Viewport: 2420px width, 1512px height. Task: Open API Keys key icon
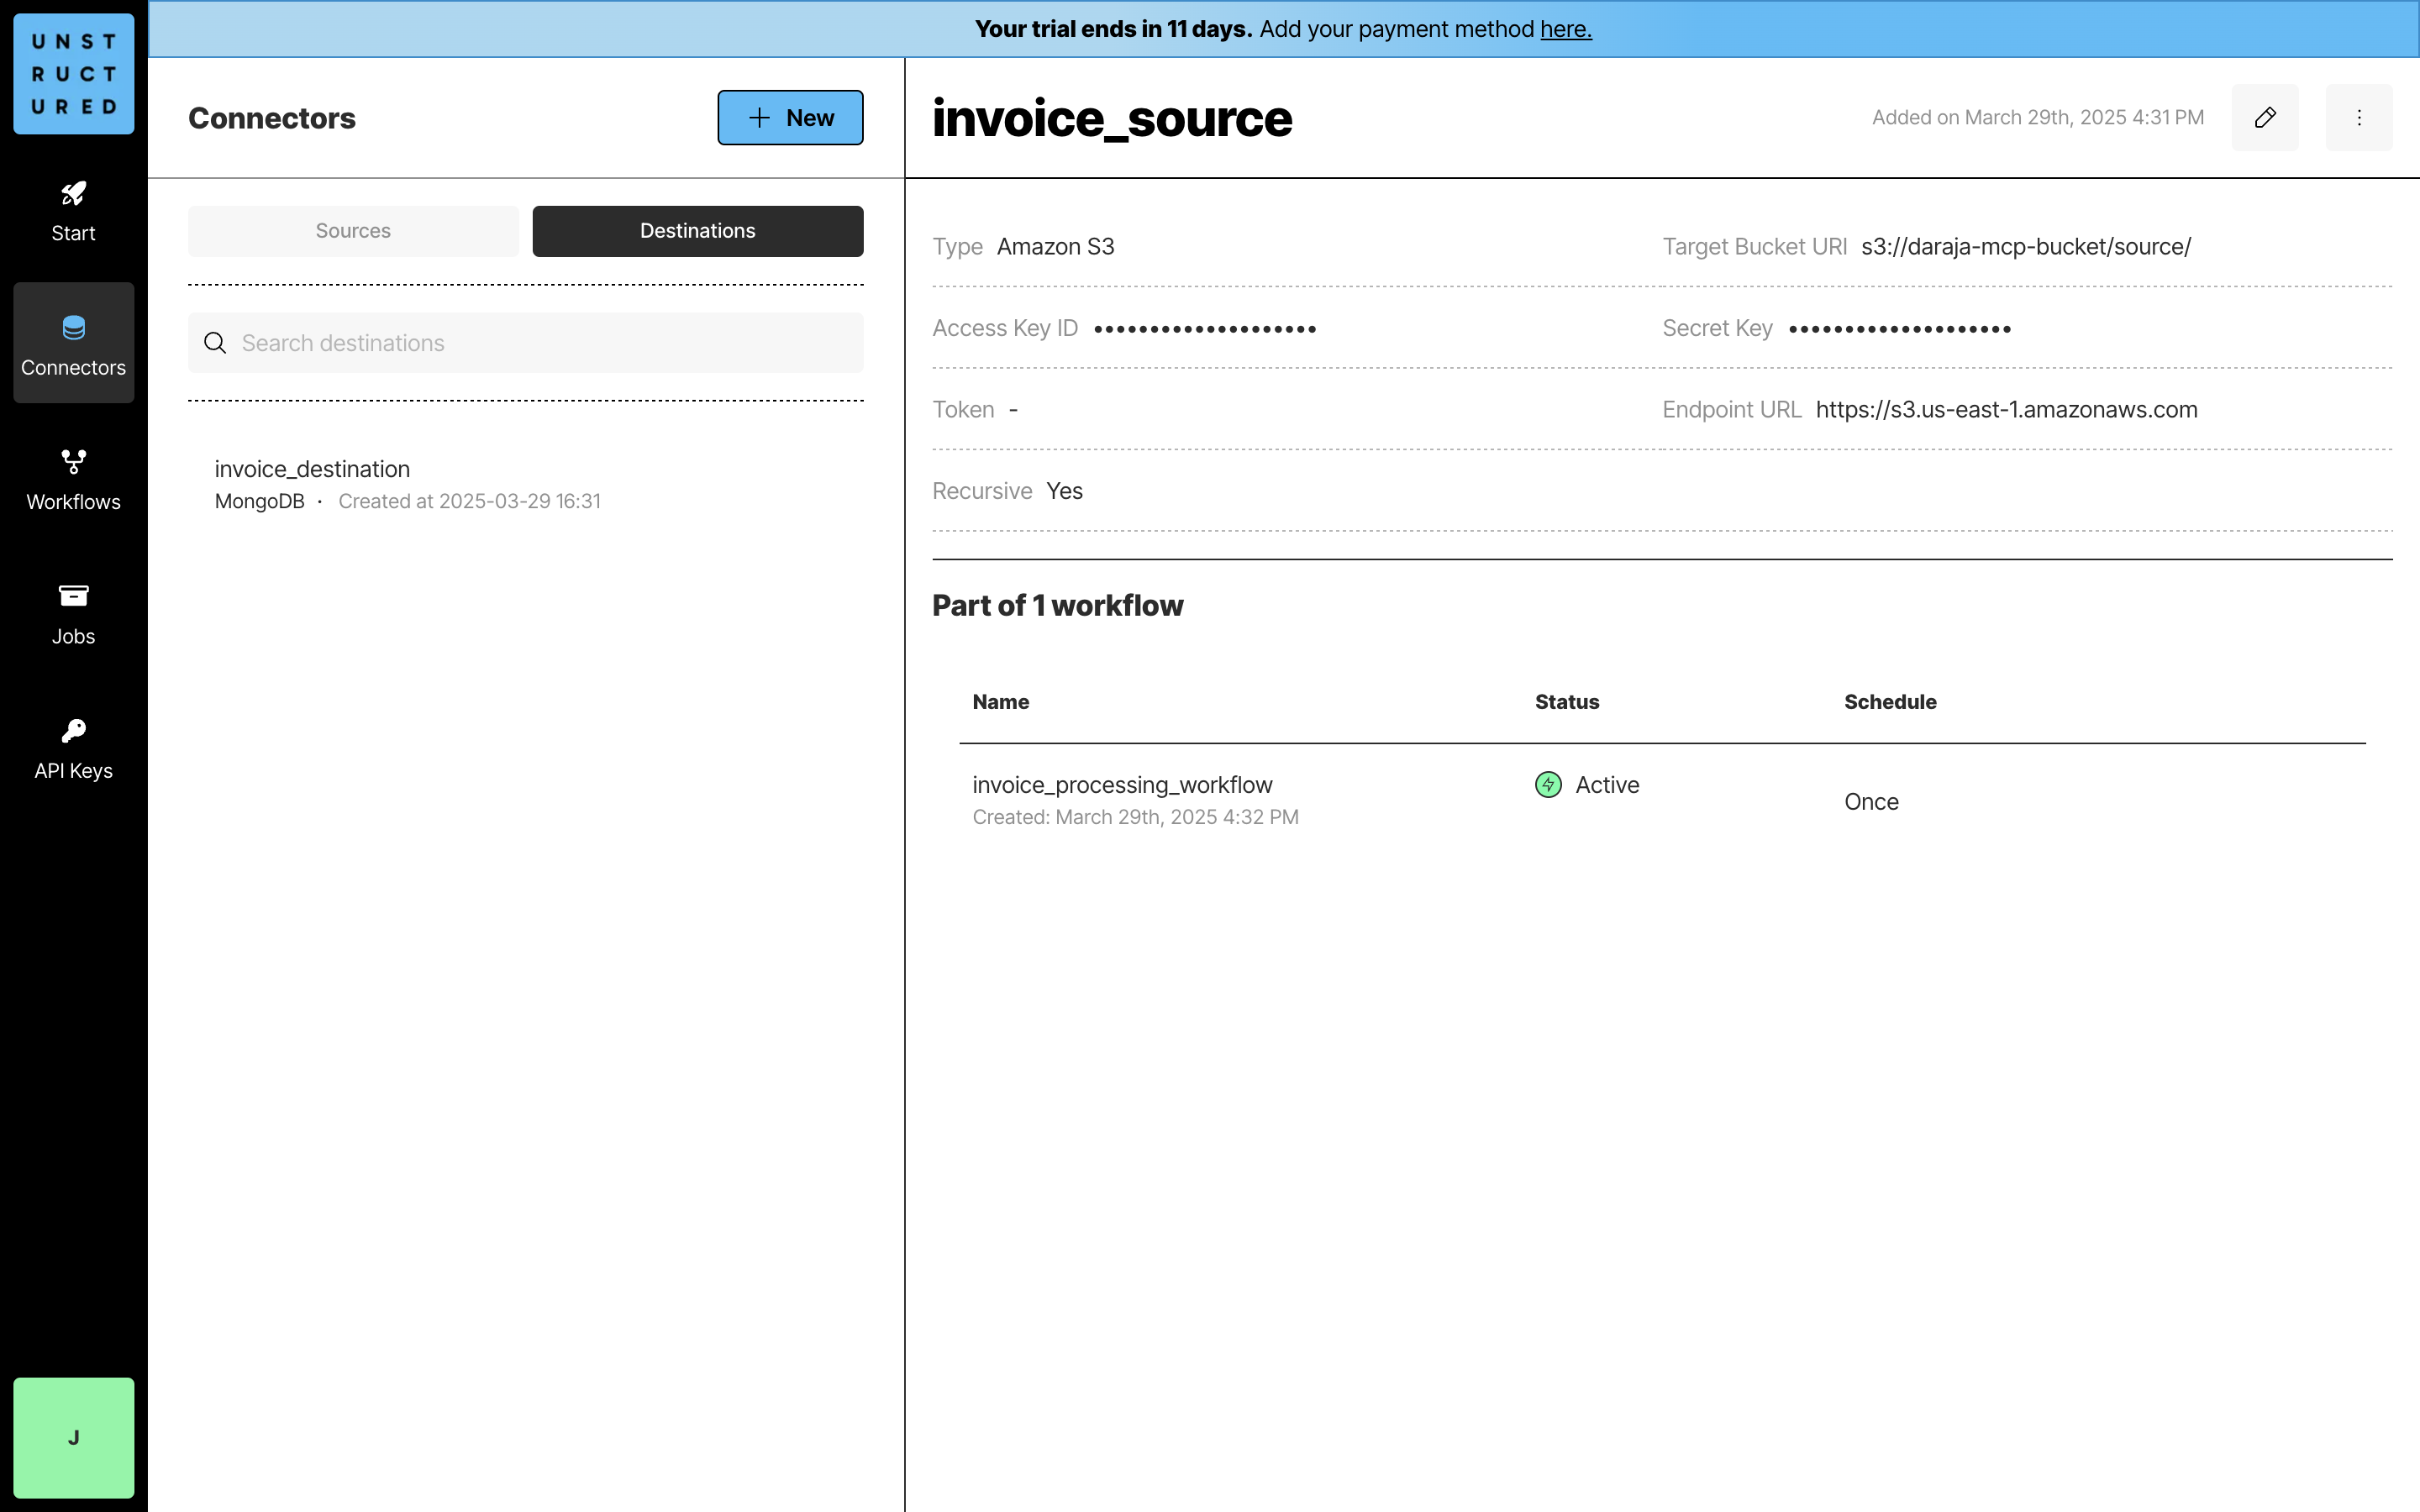73,731
